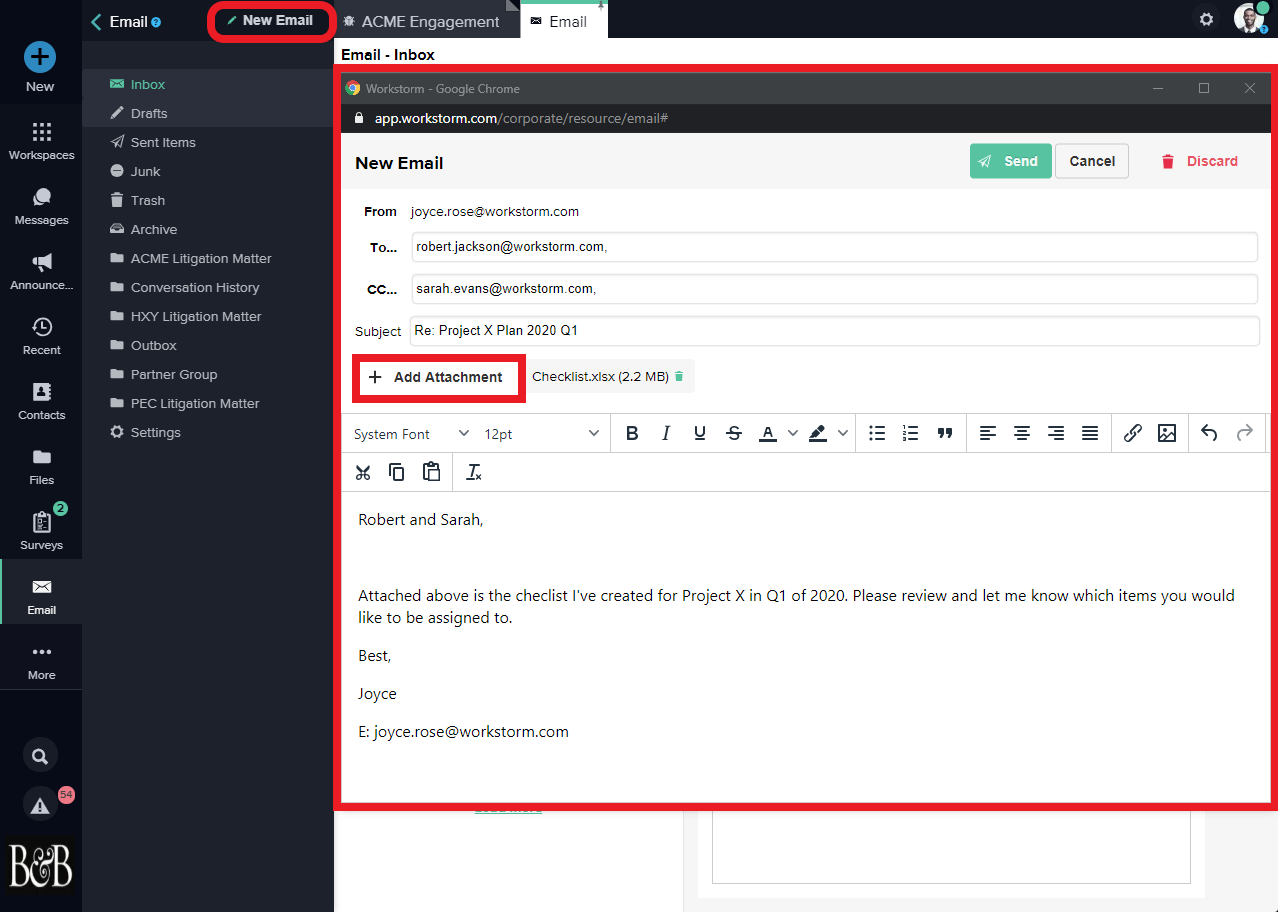This screenshot has height=912, width=1278.
Task: Click the search magnifier icon in sidebar
Action: click(40, 756)
